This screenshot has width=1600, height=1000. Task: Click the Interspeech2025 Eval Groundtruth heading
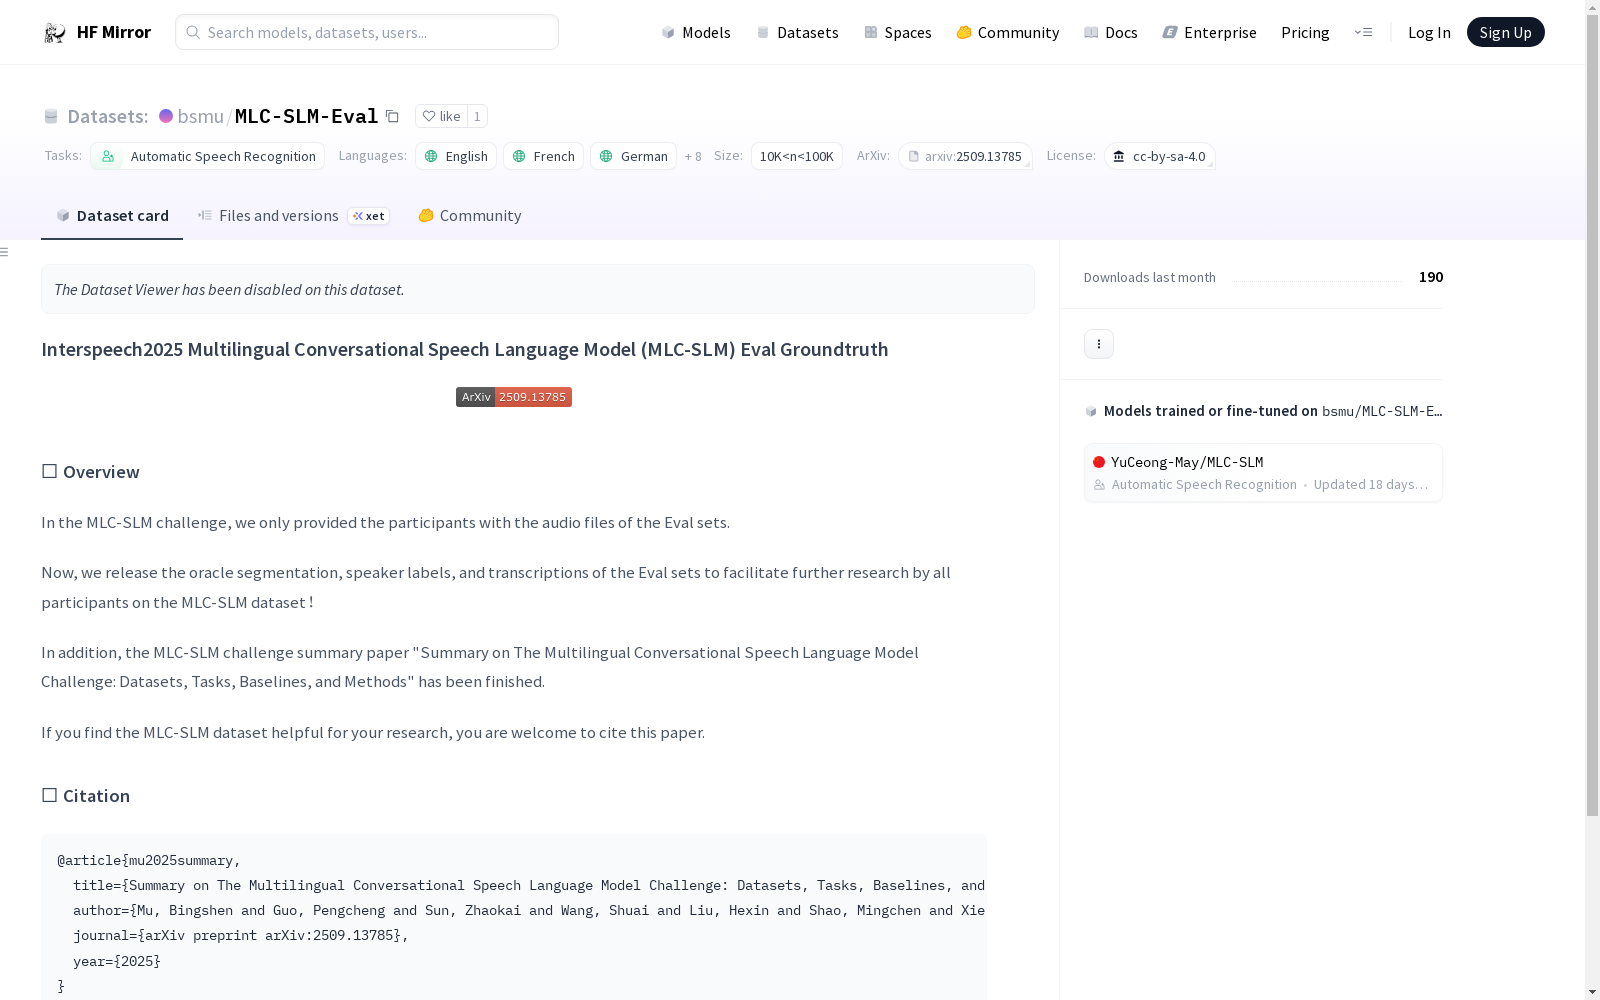(465, 349)
